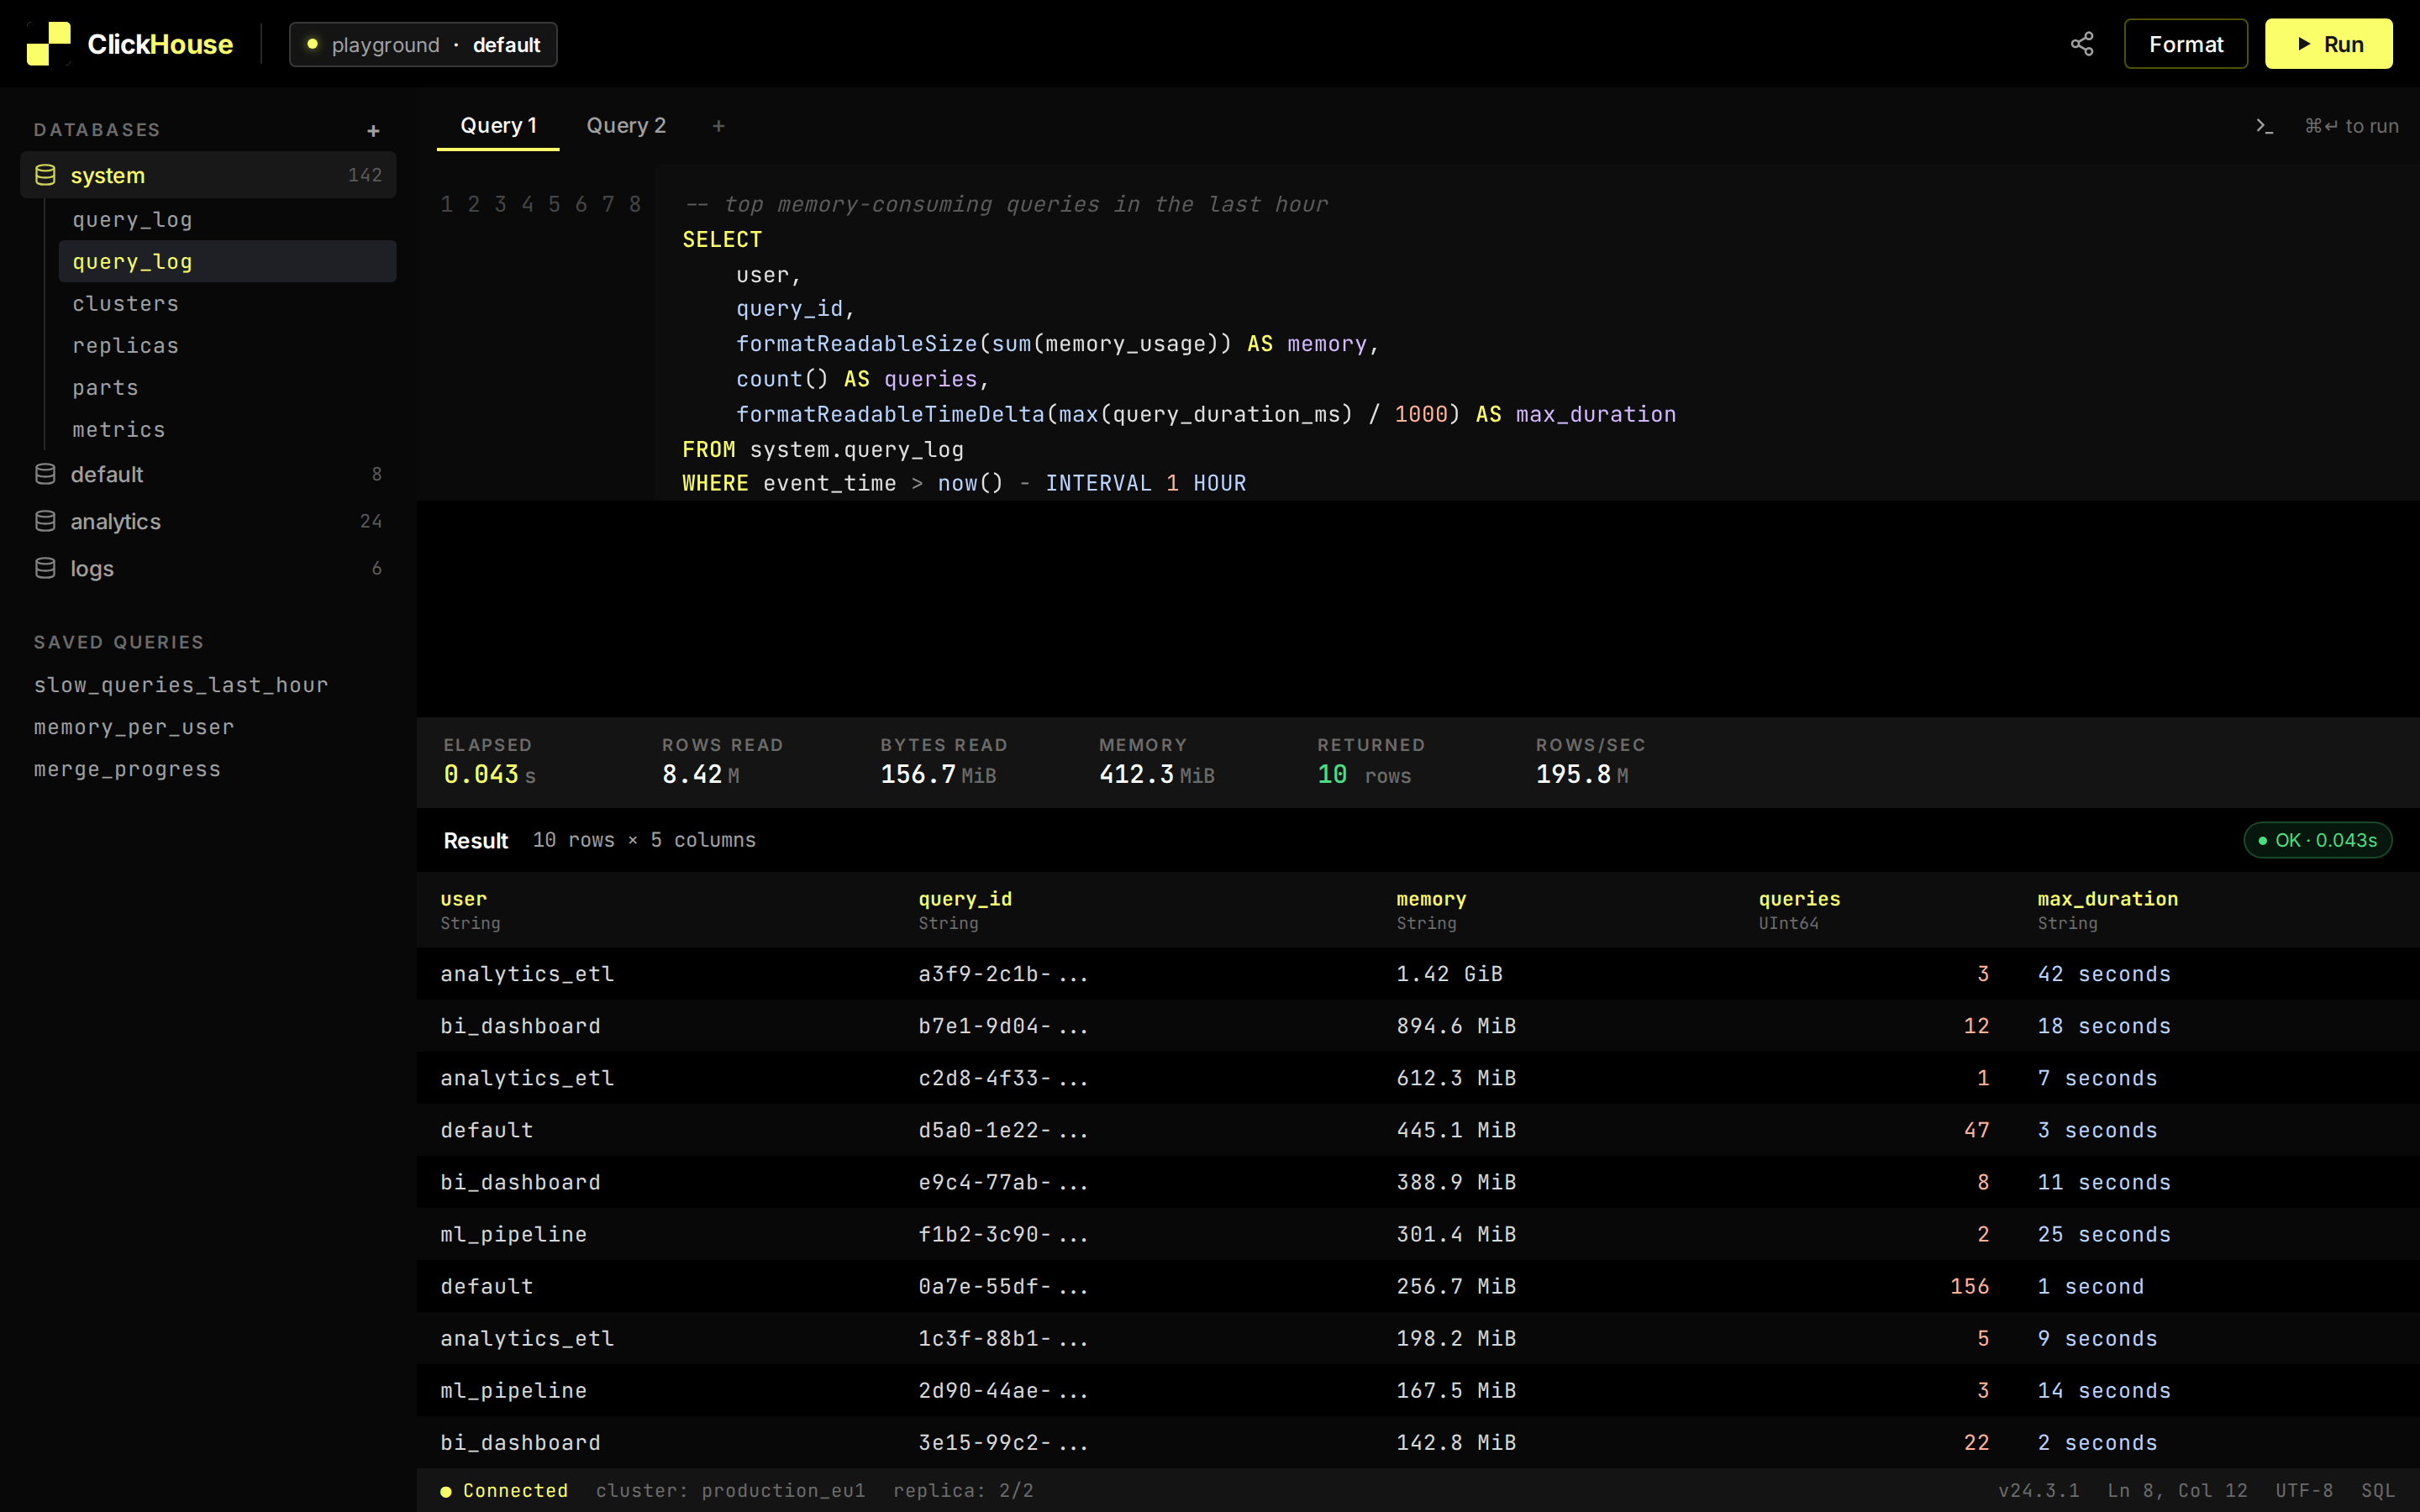The image size is (2420, 1512).
Task: Click replica: 2/2 in status bar
Action: 963,1490
